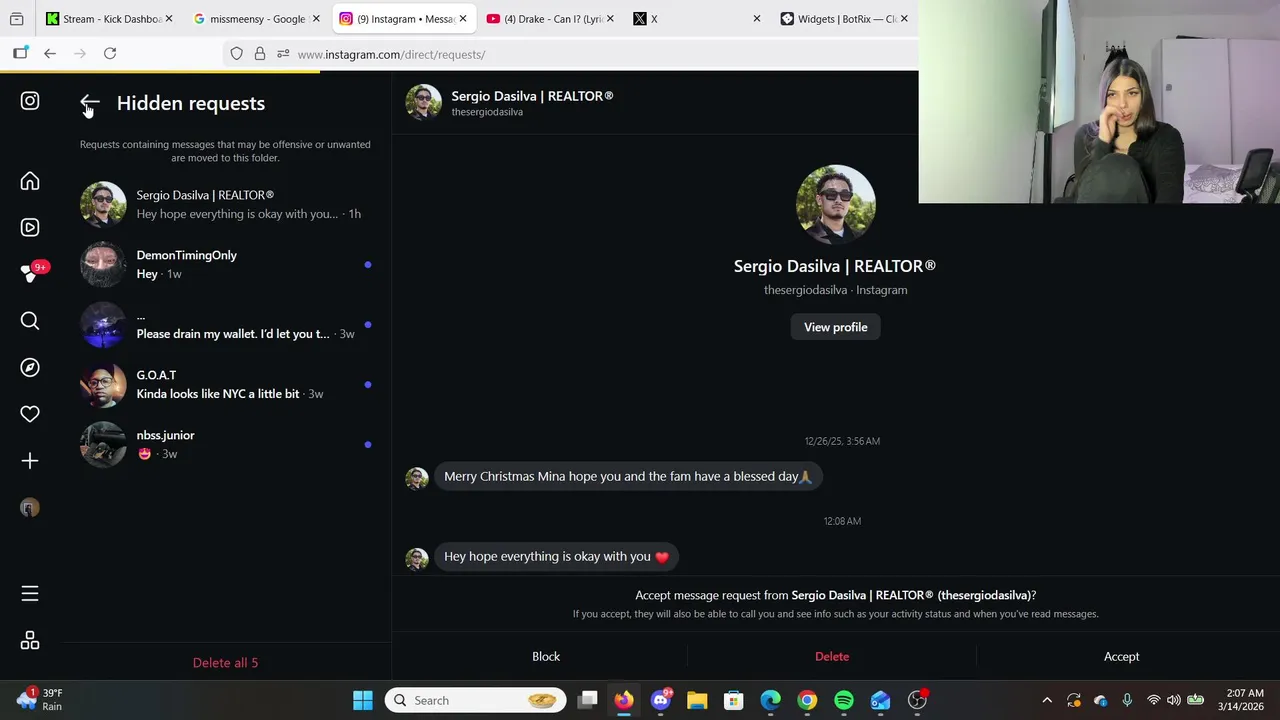The image size is (1280, 720).
Task: Open nbss.junior message request
Action: click(227, 444)
